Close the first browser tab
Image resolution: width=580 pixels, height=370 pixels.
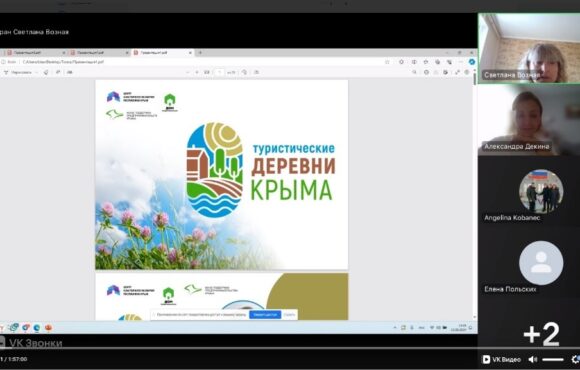click(x=64, y=53)
